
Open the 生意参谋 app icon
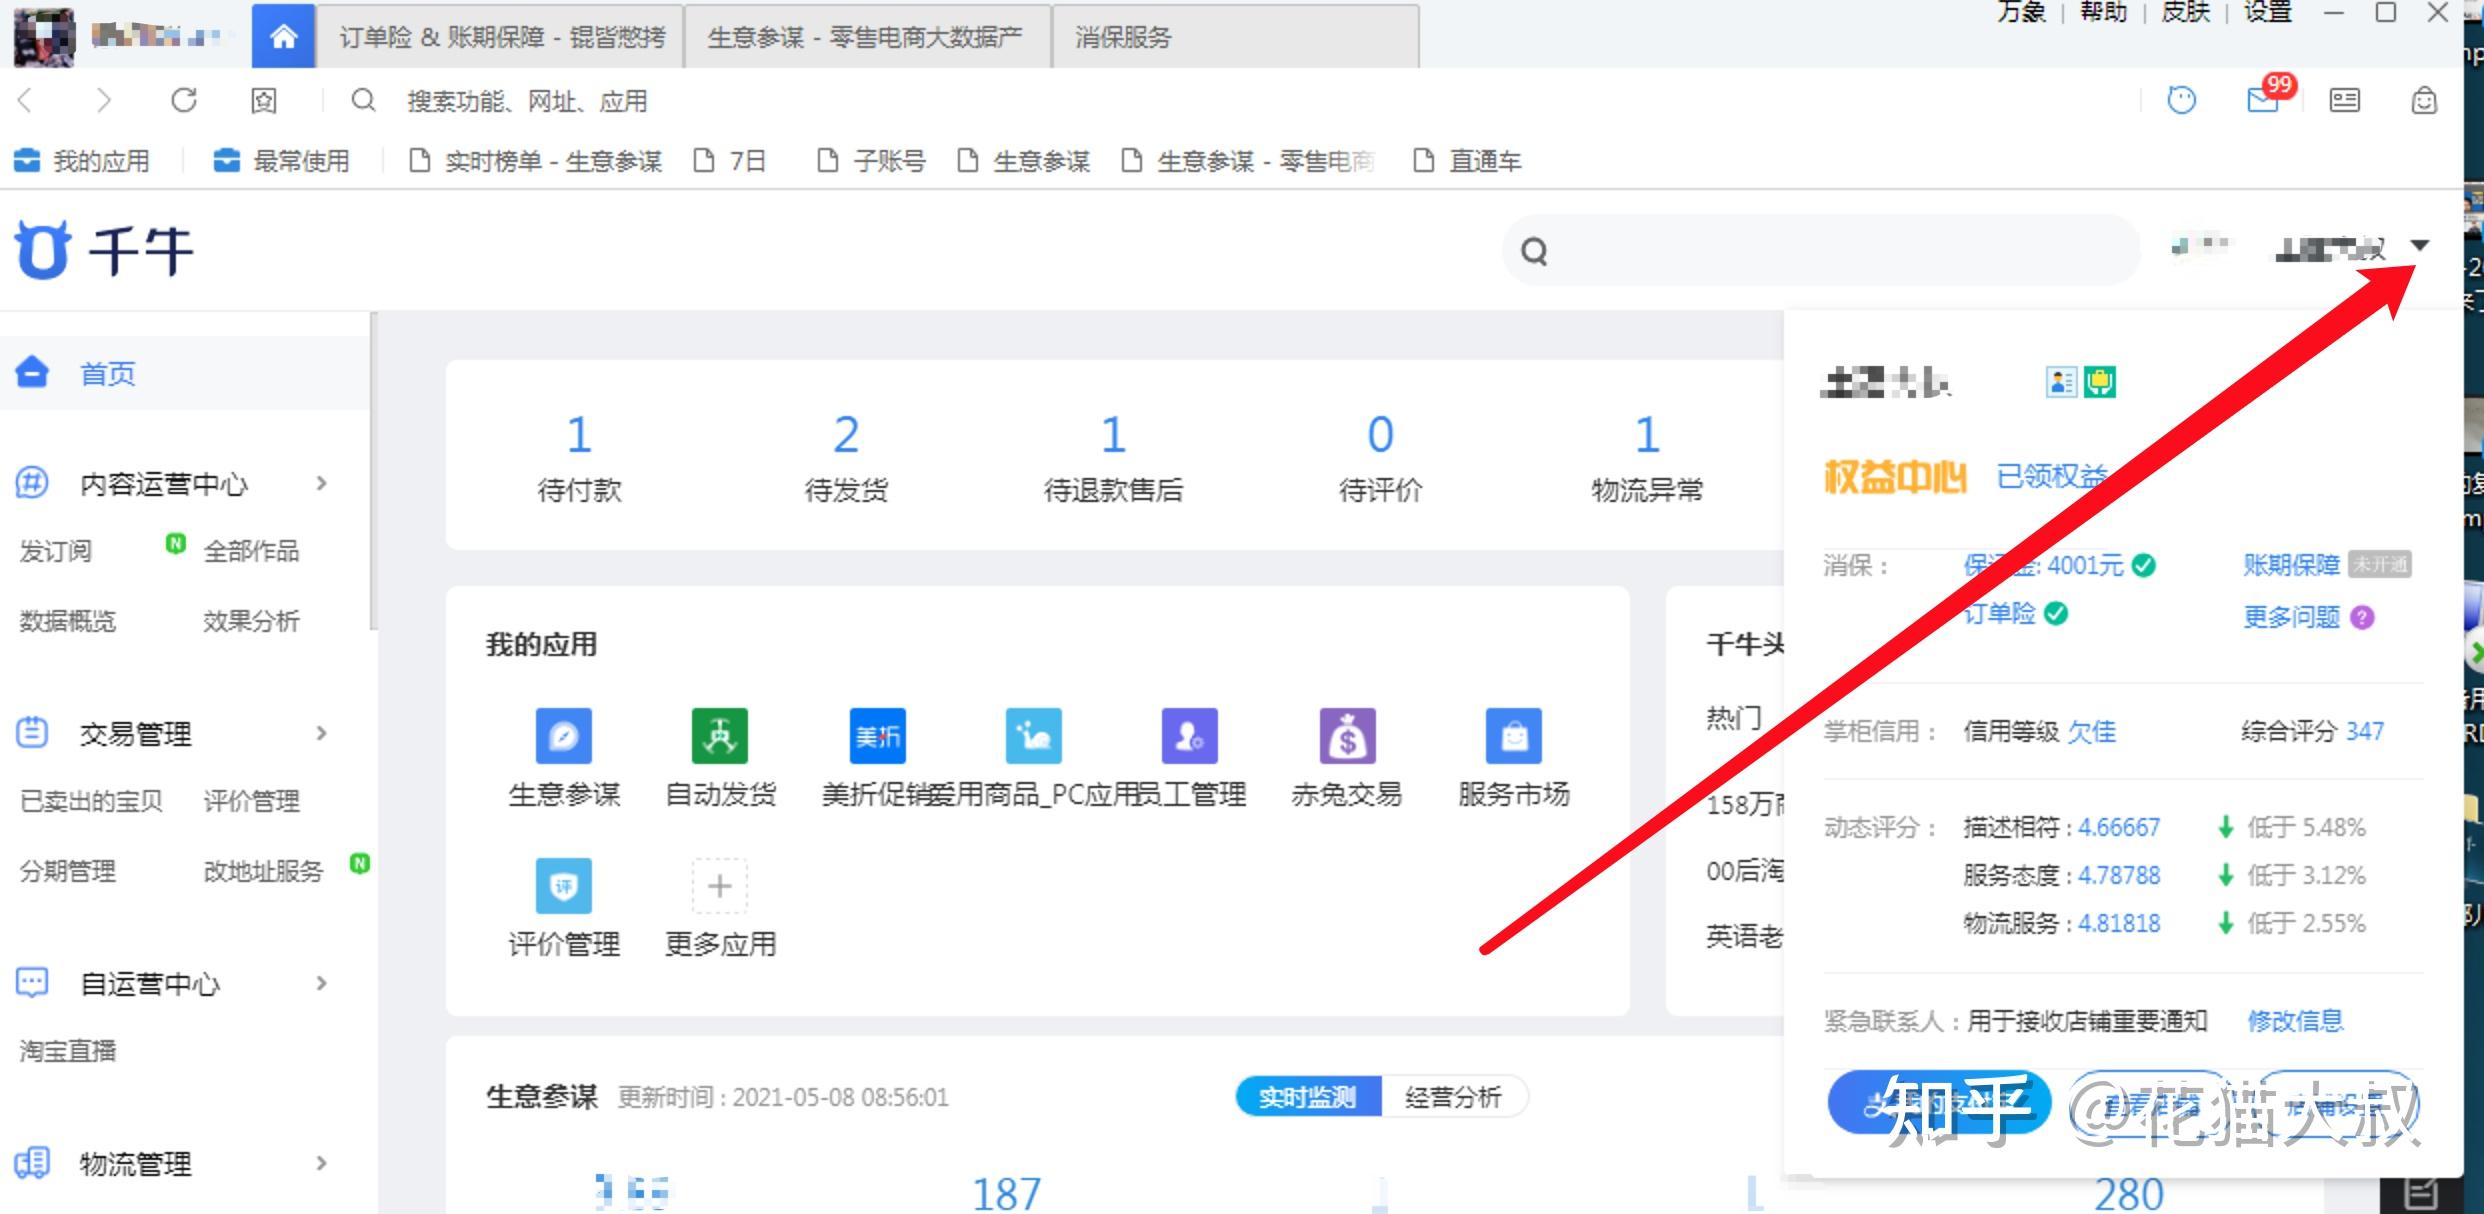click(564, 736)
